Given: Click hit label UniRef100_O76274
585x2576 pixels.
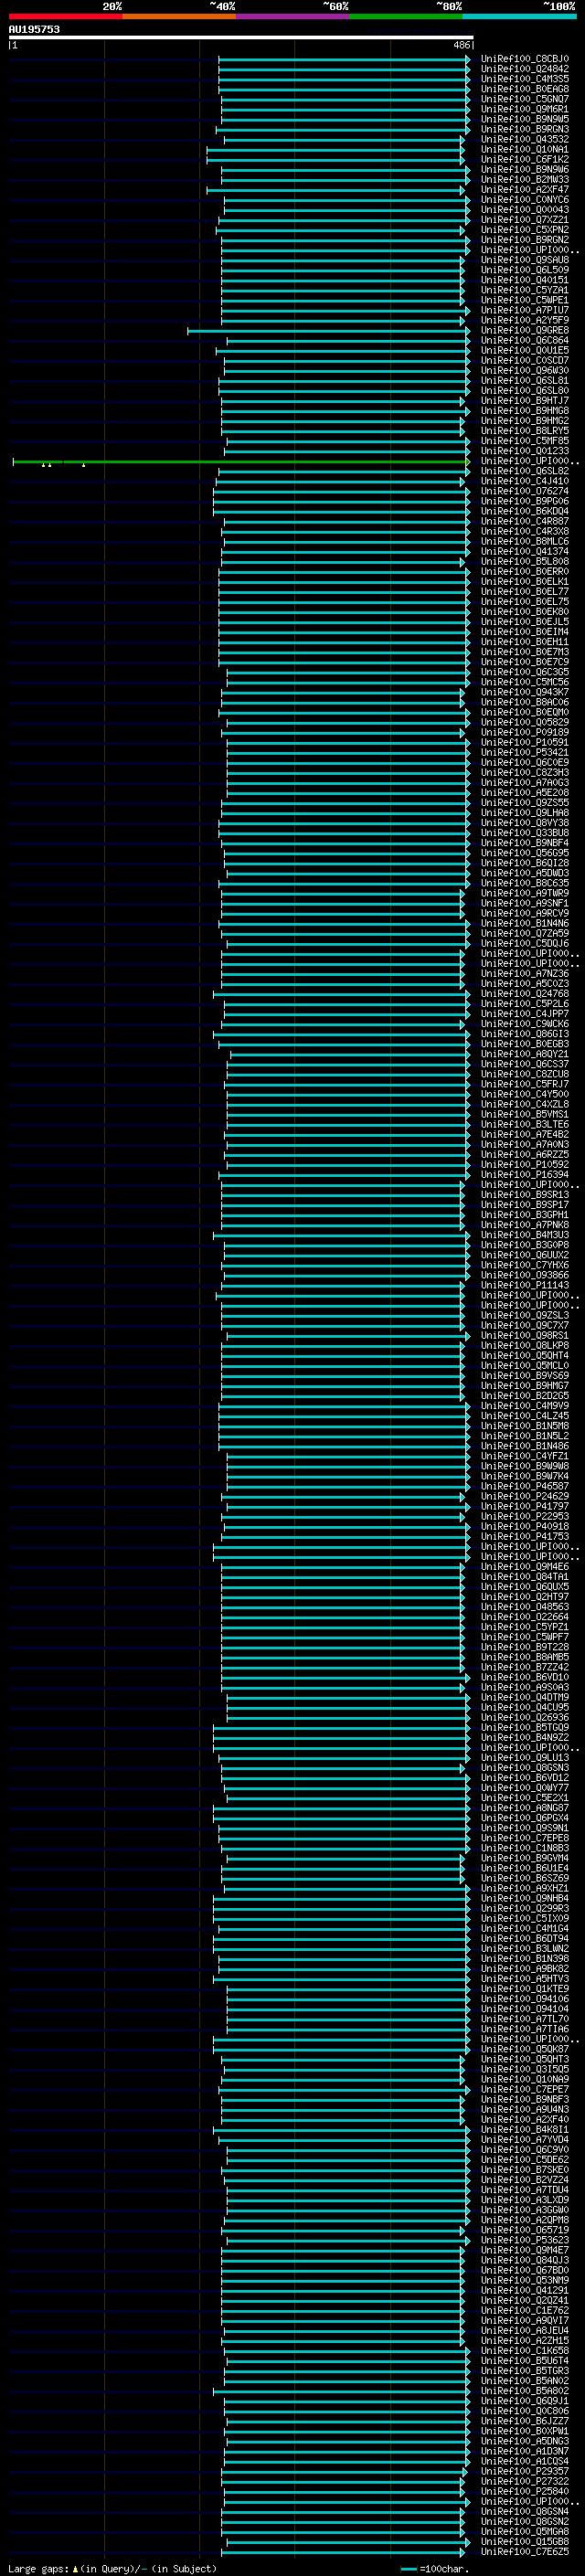Looking at the screenshot, I should point(525,491).
